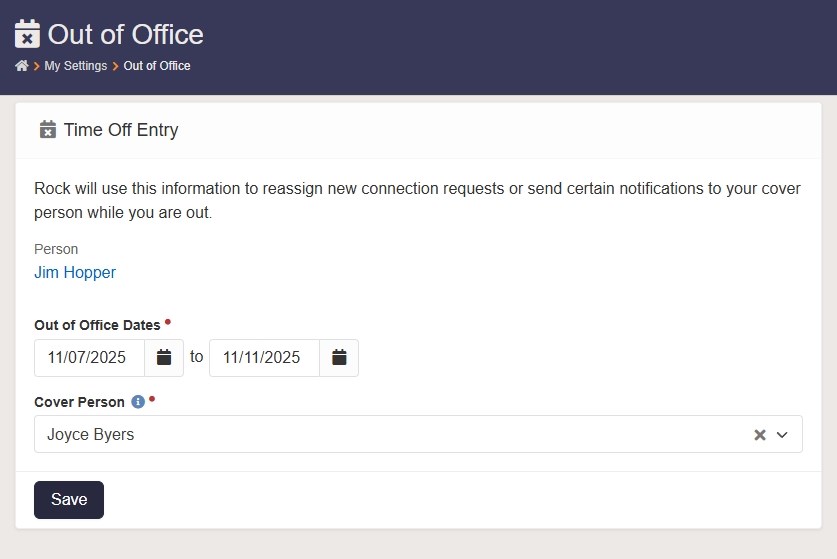Go to home via breadcrumb house icon
The width and height of the screenshot is (837, 559).
[x=21, y=66]
